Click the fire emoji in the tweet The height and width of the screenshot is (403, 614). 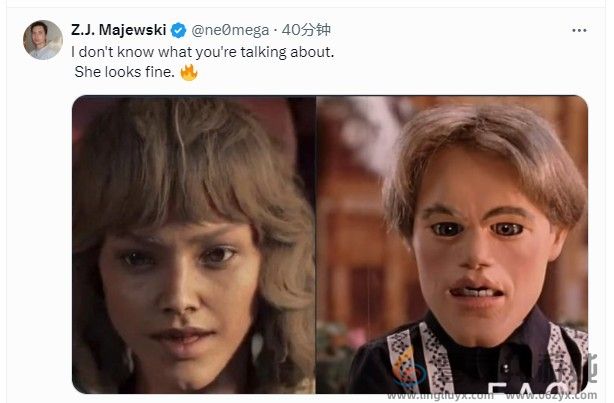tap(189, 73)
